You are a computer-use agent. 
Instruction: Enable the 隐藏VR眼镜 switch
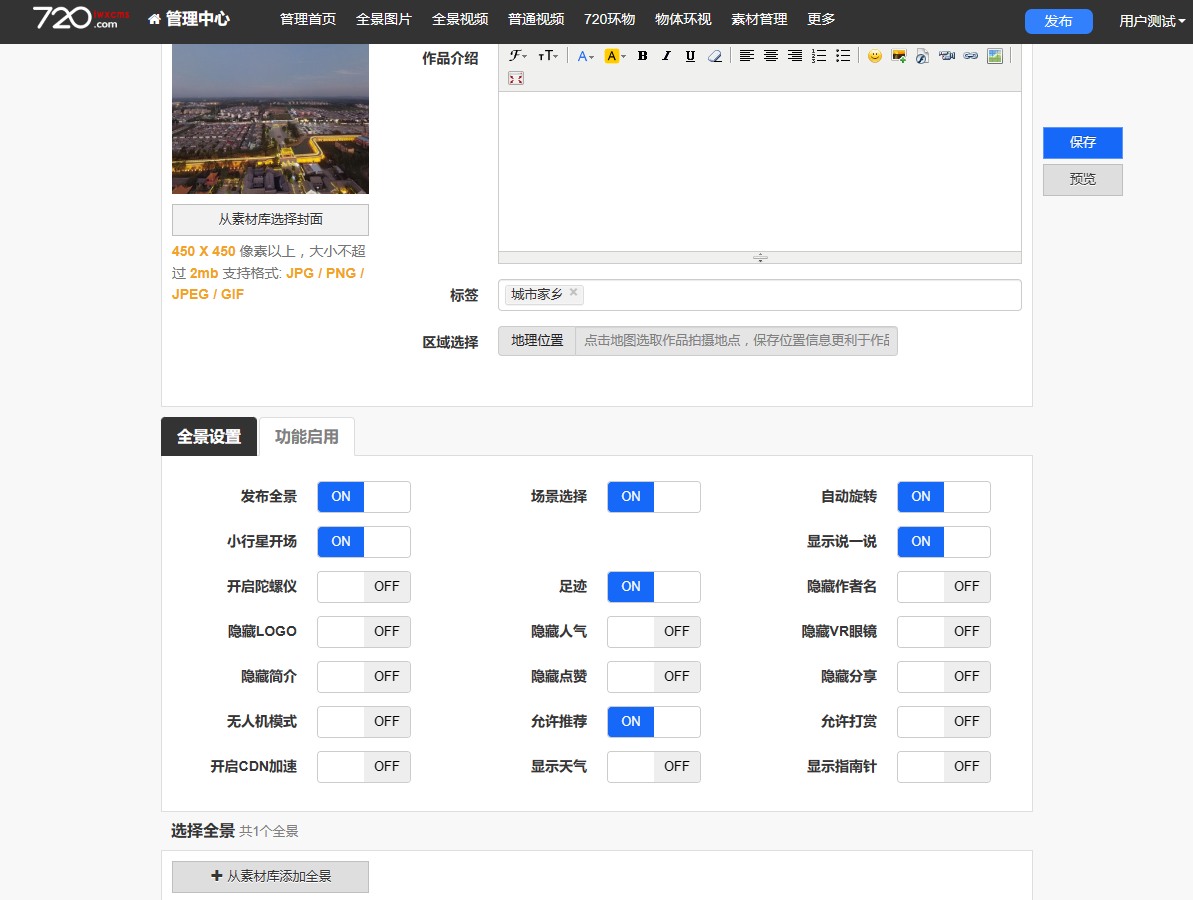pyautogui.click(x=943, y=631)
